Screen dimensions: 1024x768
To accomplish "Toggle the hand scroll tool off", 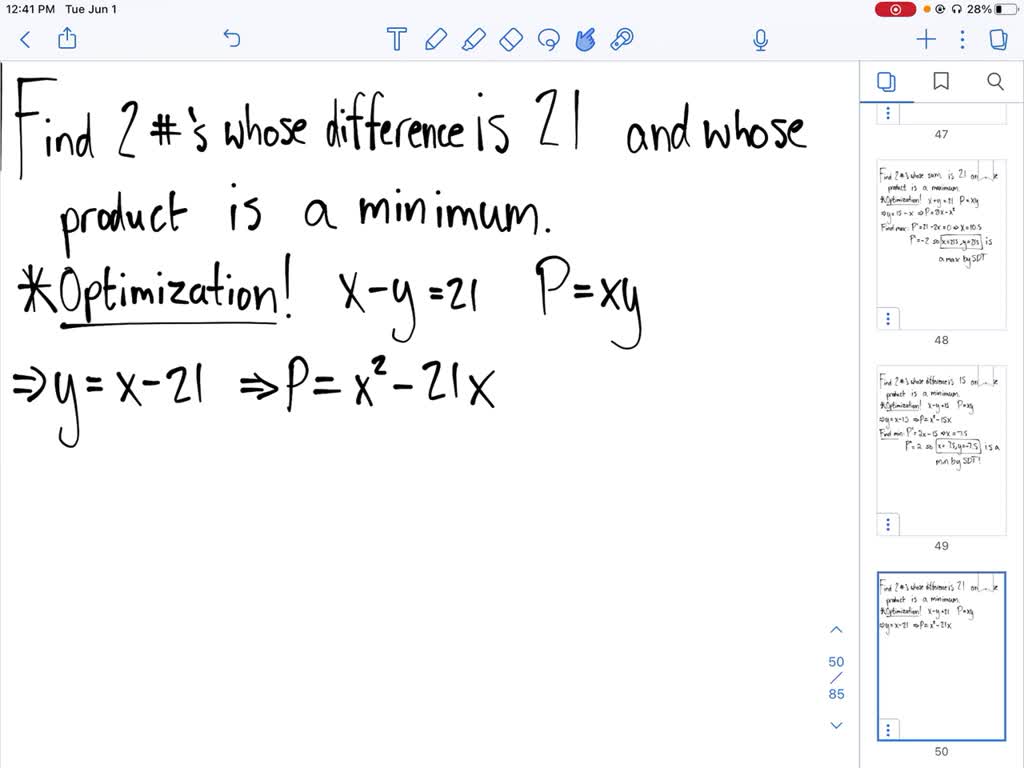I will tap(586, 39).
